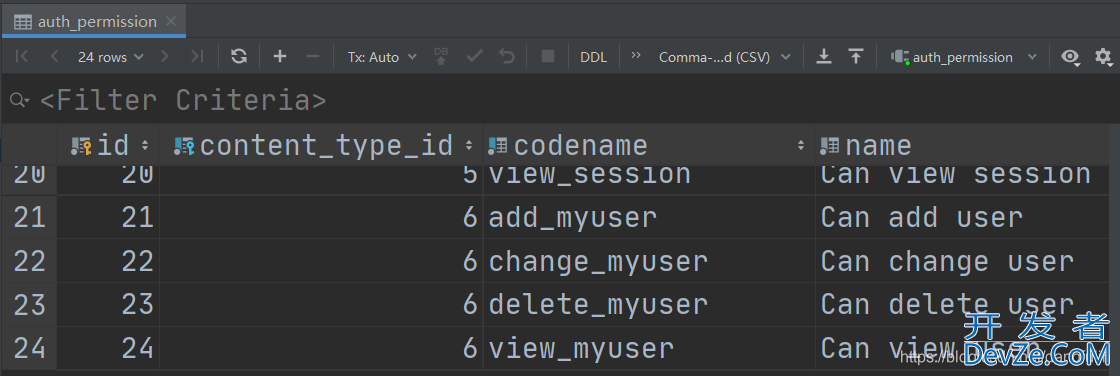The image size is (1120, 376).
Task: Reload the table data
Action: 239,56
